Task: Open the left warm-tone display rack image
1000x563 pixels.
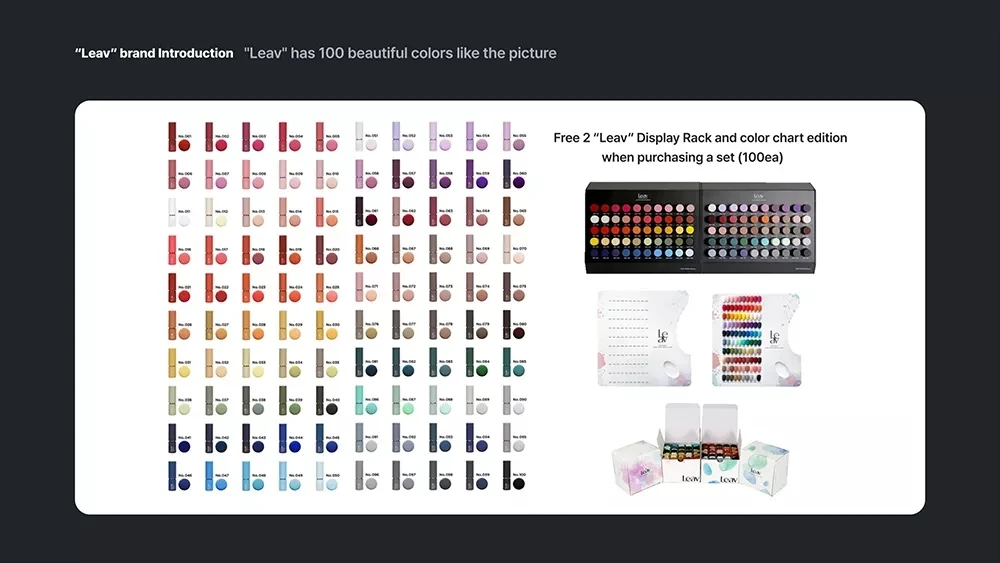Action: click(643, 228)
